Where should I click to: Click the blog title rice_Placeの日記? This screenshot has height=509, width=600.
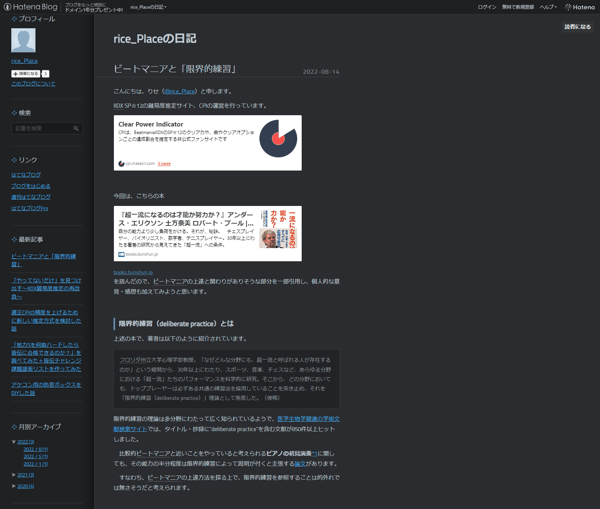(x=155, y=39)
